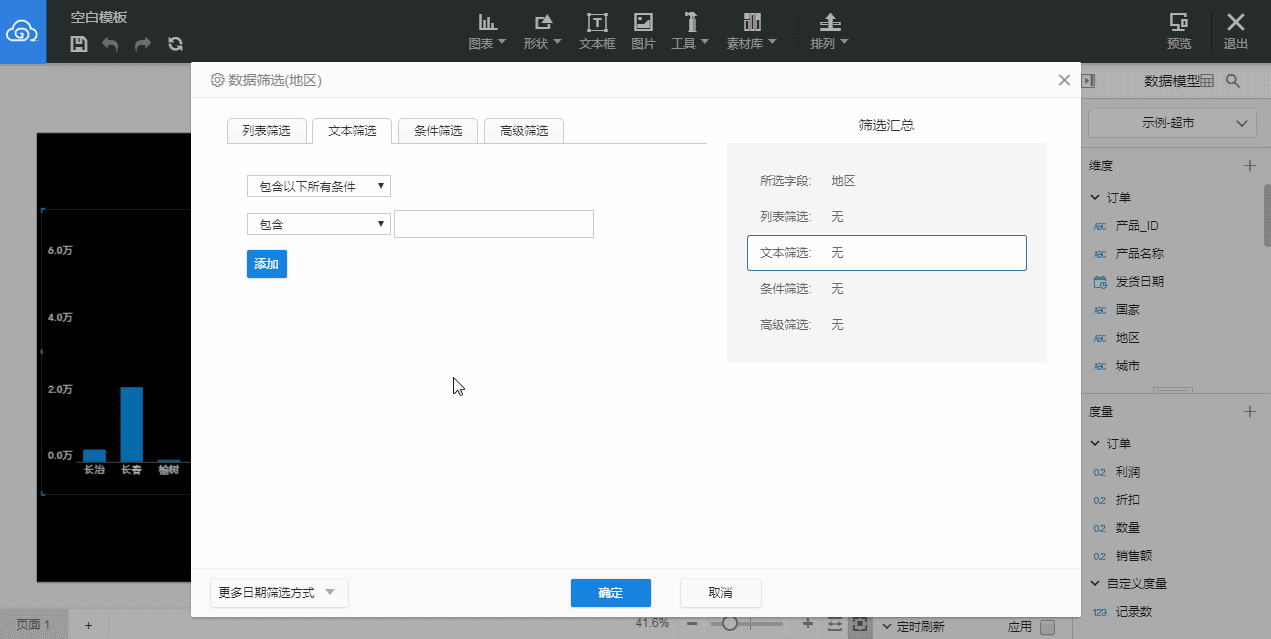1271x639 pixels.
Task: Click the zoom out minus icon
Action: [692, 623]
